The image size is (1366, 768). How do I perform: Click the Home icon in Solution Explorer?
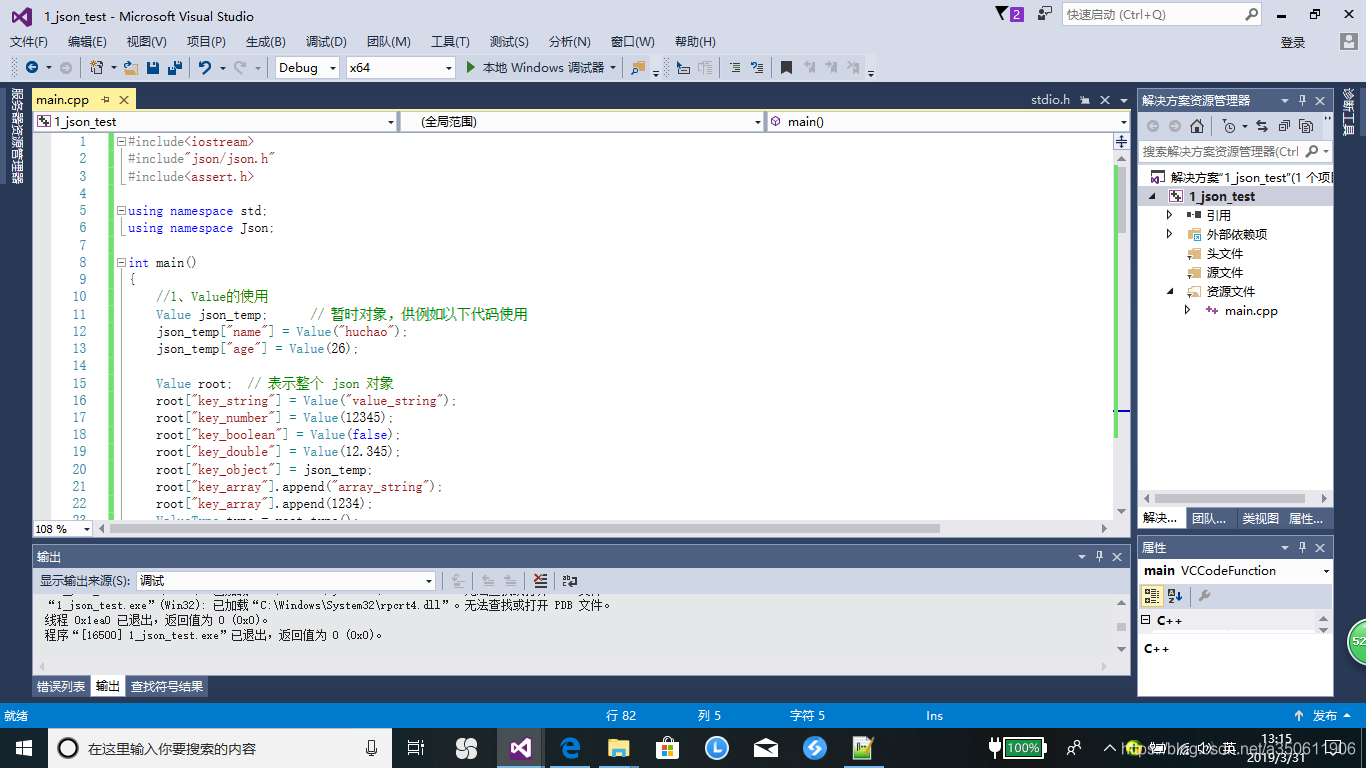point(1197,126)
